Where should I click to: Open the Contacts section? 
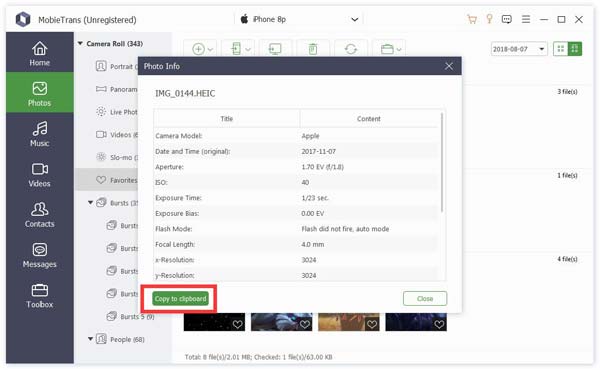point(39,215)
